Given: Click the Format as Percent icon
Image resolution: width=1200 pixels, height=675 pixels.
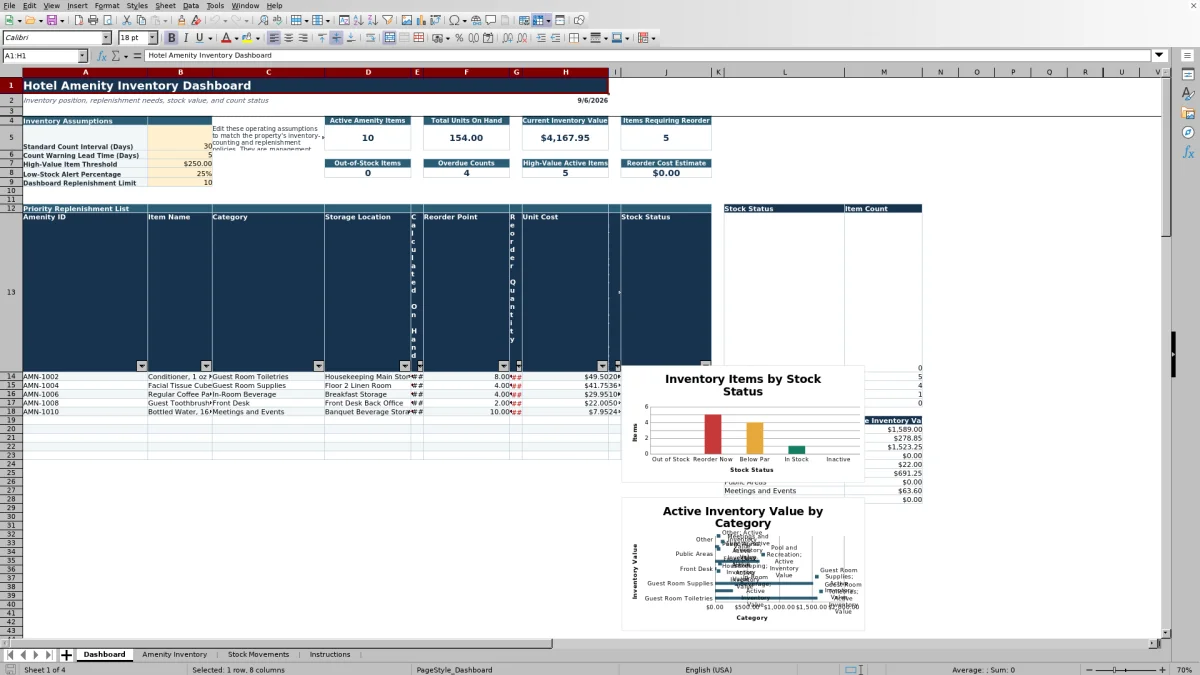Looking at the screenshot, I should coord(459,38).
